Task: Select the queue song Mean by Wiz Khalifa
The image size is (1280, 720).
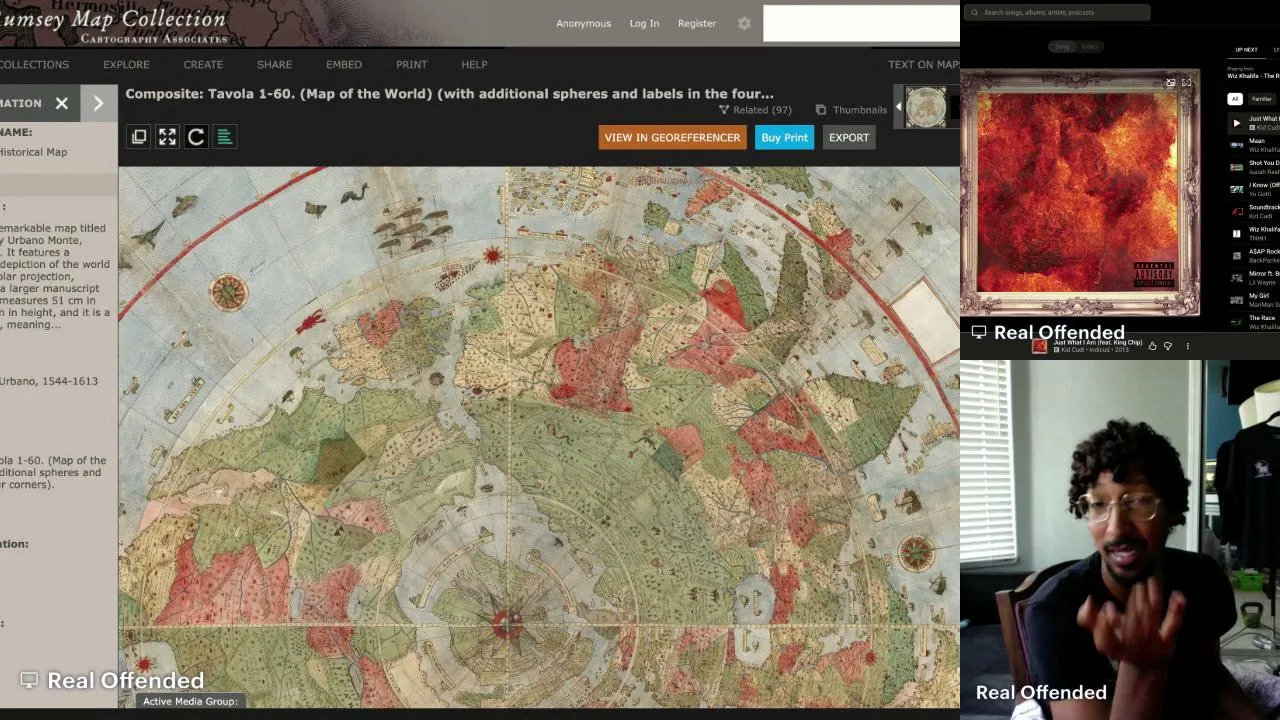Action: 1254,145
